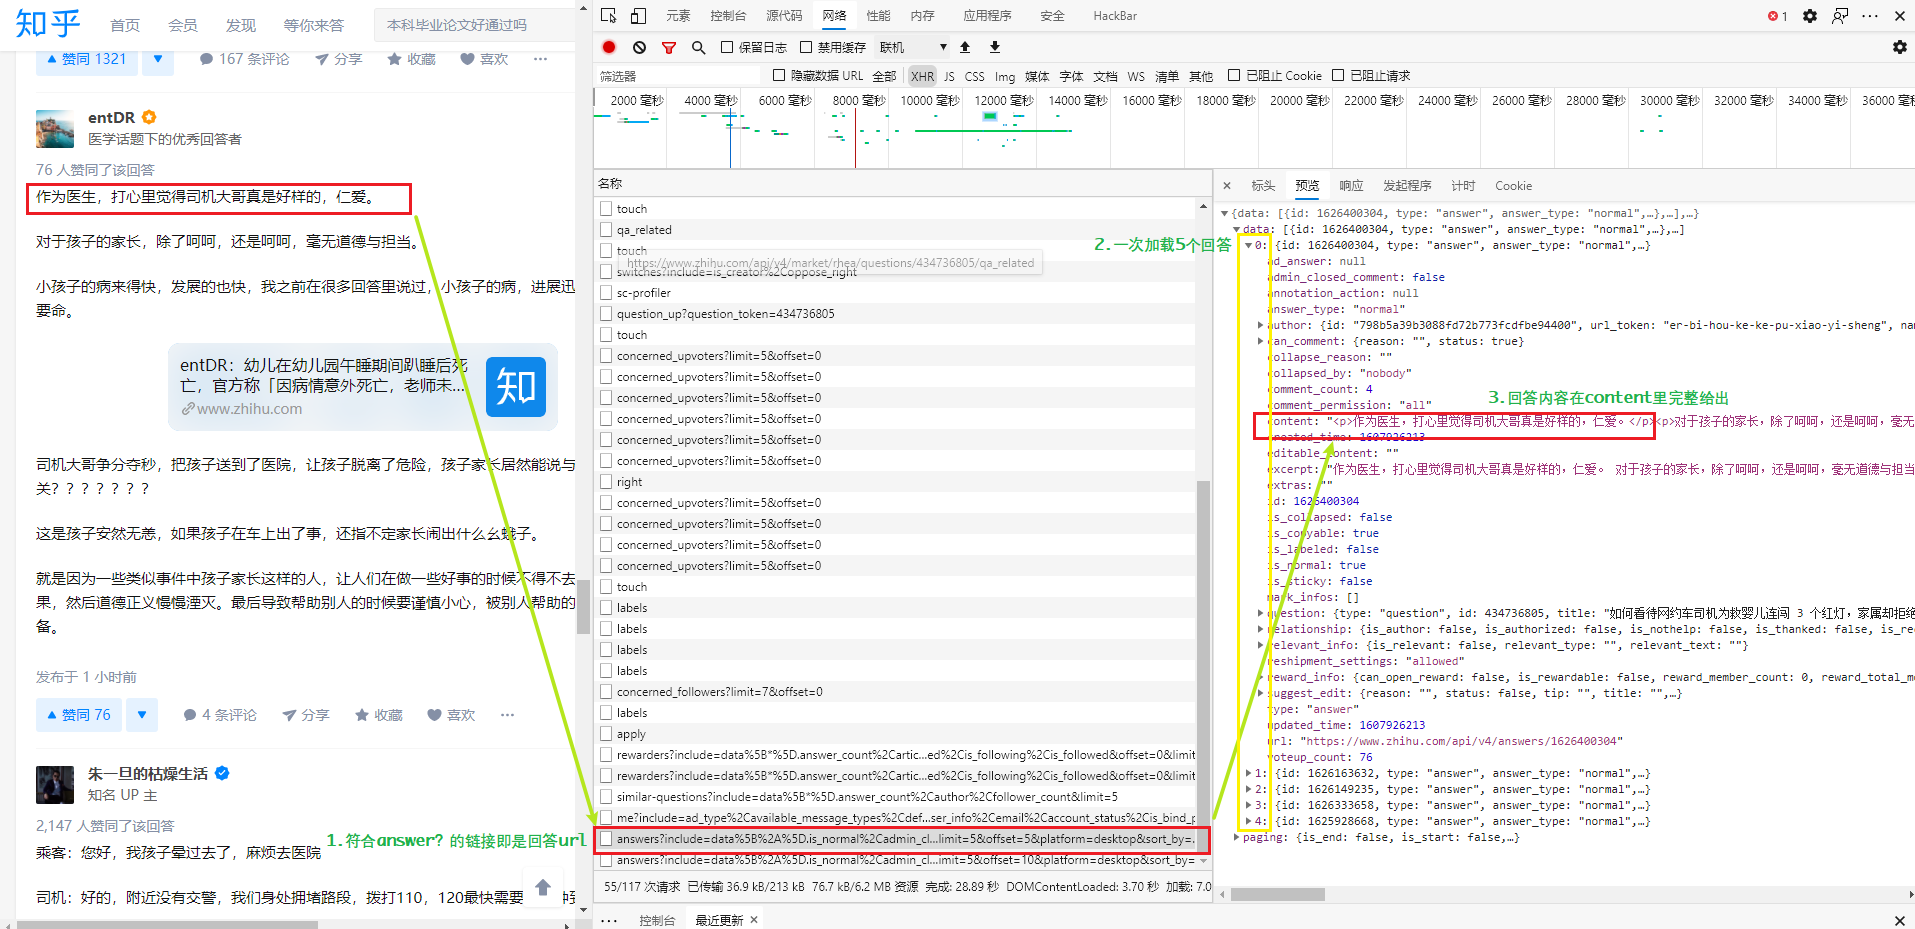Close the What's New drawer tab

click(x=754, y=920)
